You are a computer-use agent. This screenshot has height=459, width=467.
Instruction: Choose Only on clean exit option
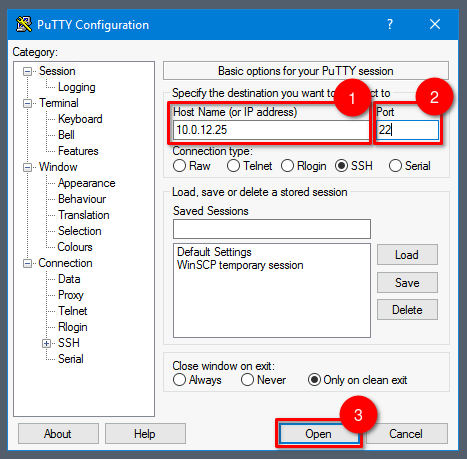click(314, 380)
